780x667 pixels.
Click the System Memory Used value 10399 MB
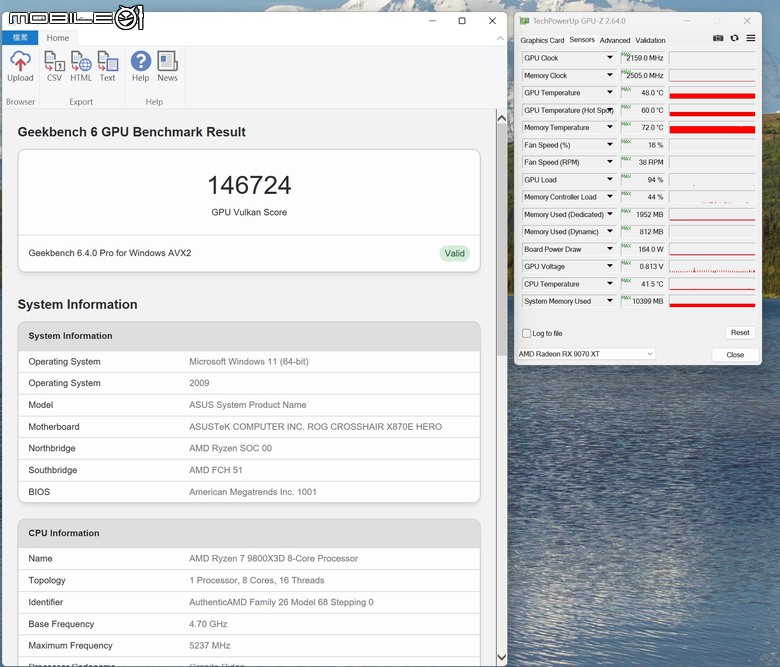pyautogui.click(x=648, y=301)
